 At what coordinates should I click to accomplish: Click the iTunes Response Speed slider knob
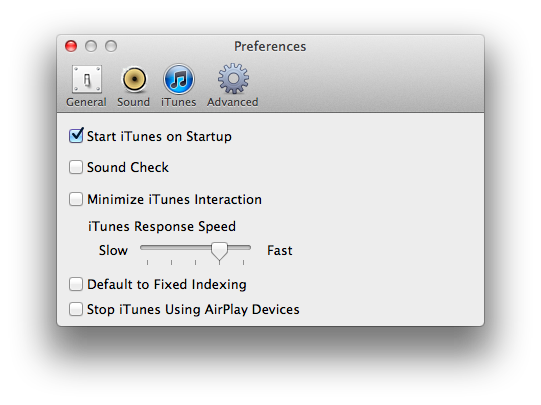219,251
